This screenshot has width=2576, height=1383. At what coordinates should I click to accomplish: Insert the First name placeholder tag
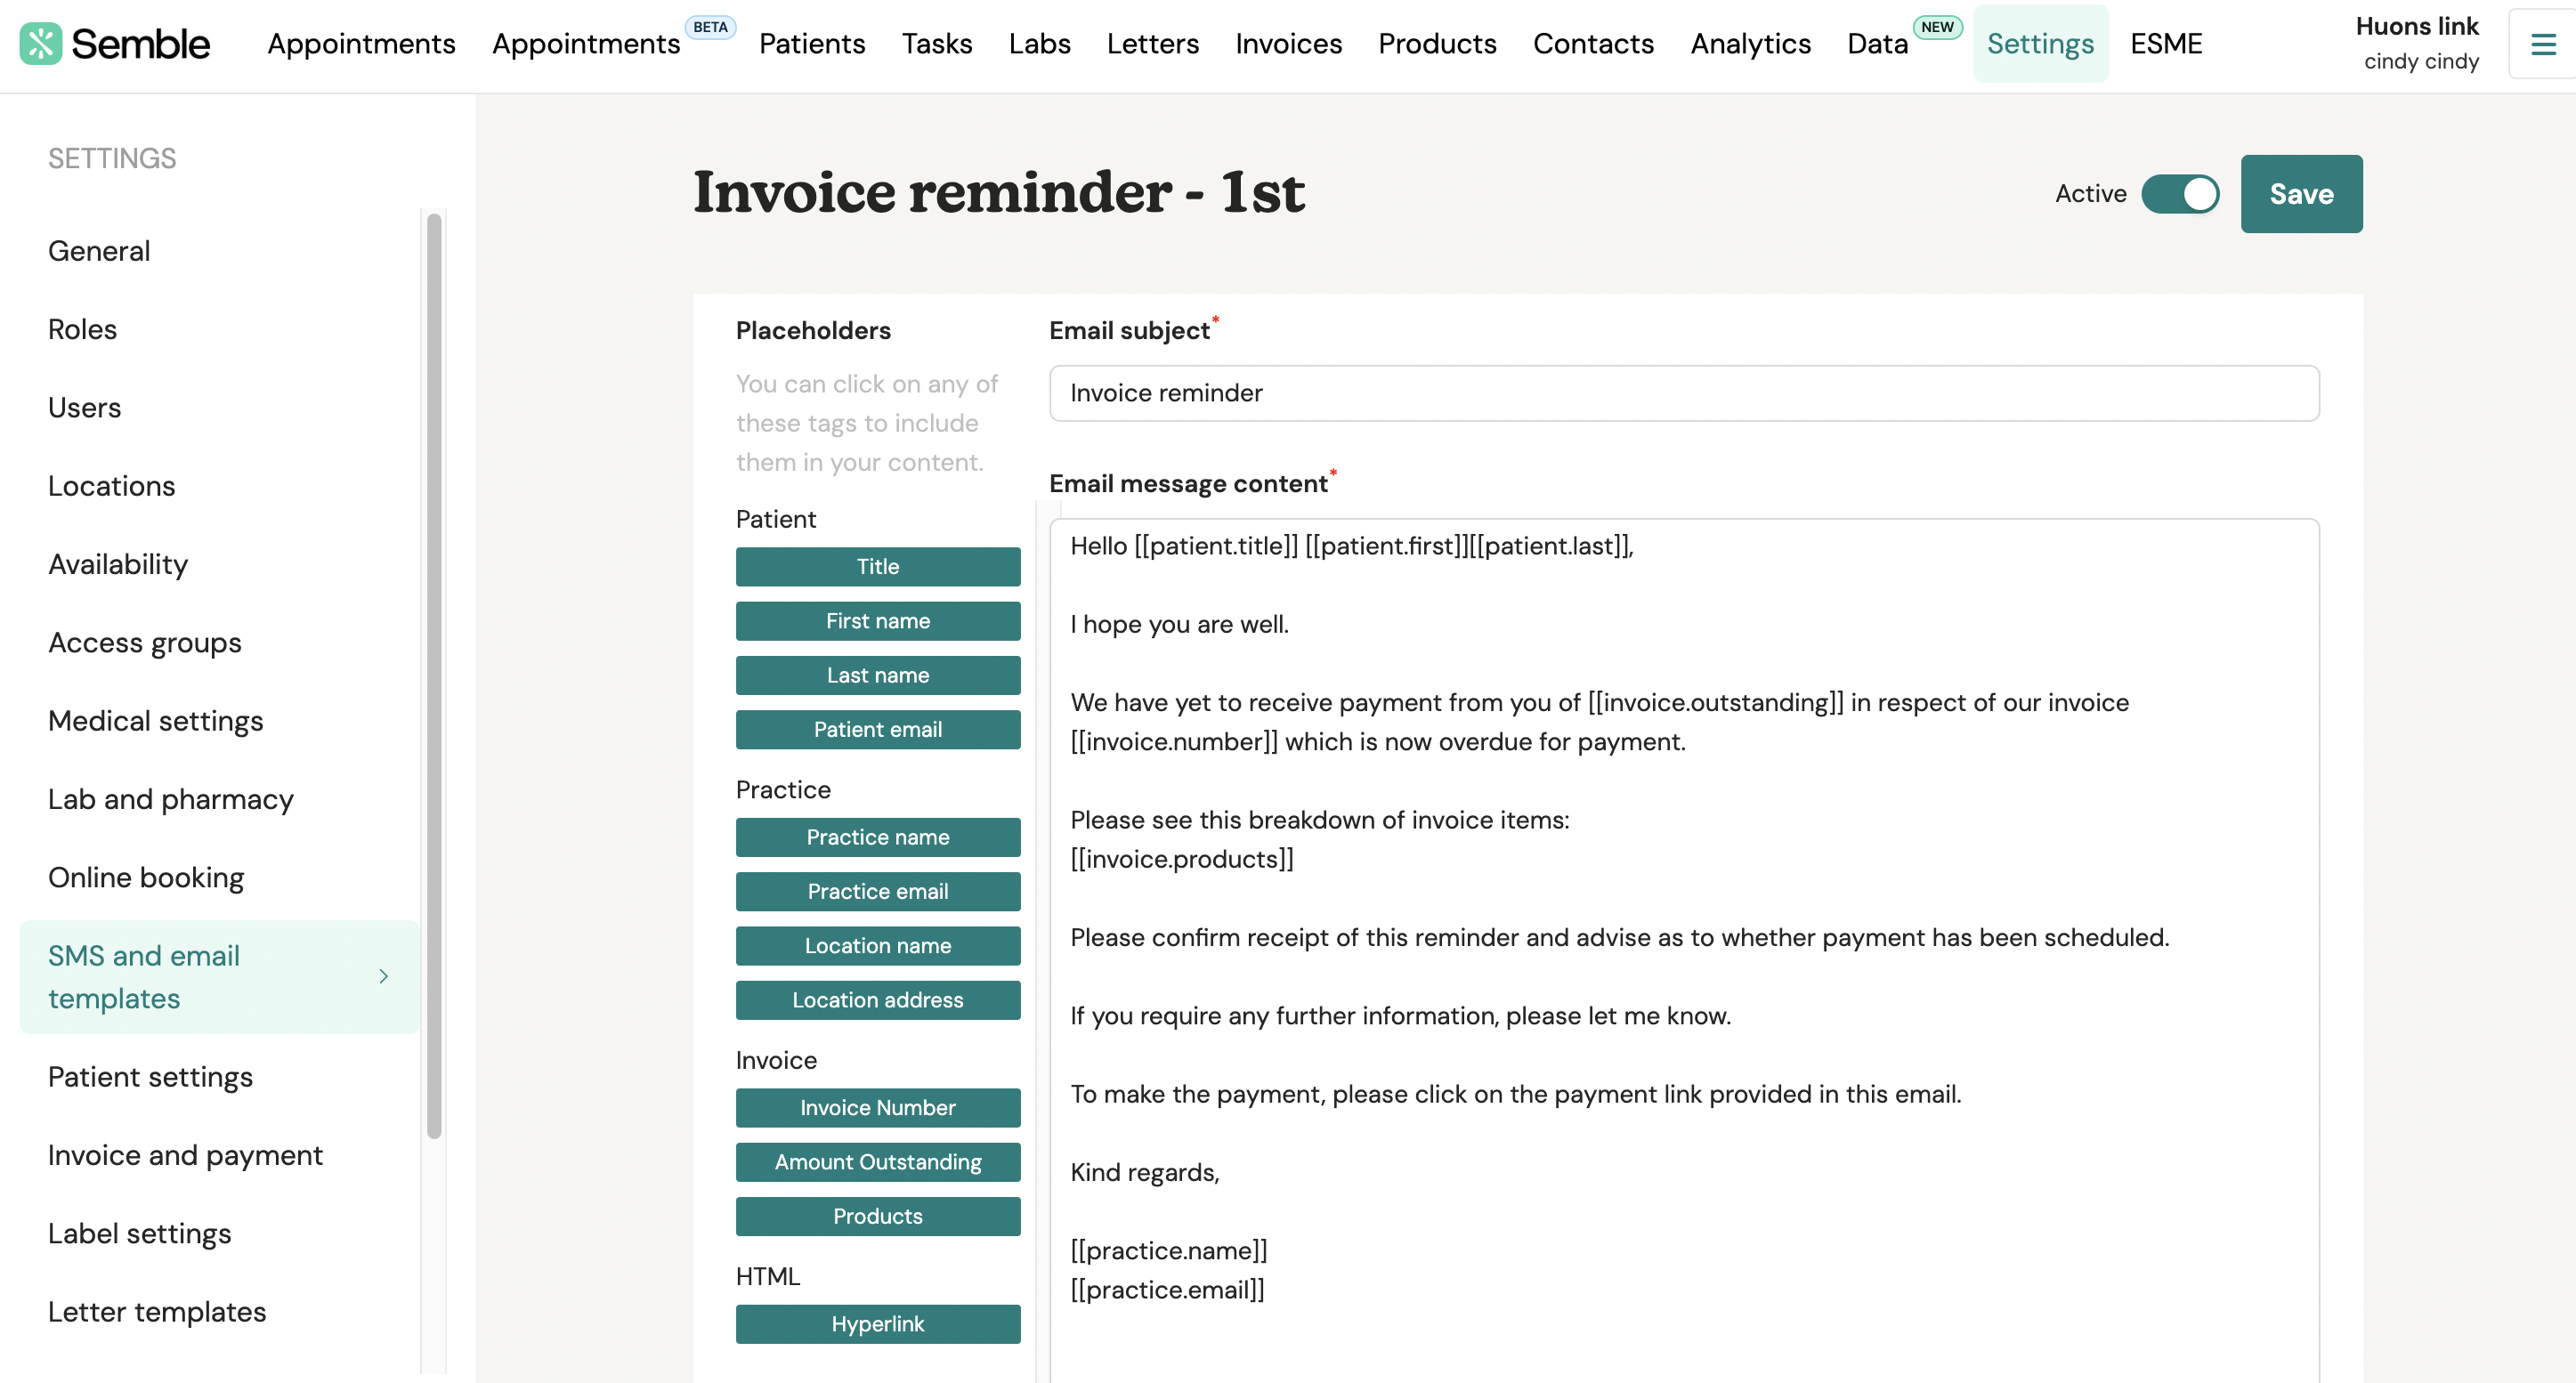pyautogui.click(x=878, y=621)
